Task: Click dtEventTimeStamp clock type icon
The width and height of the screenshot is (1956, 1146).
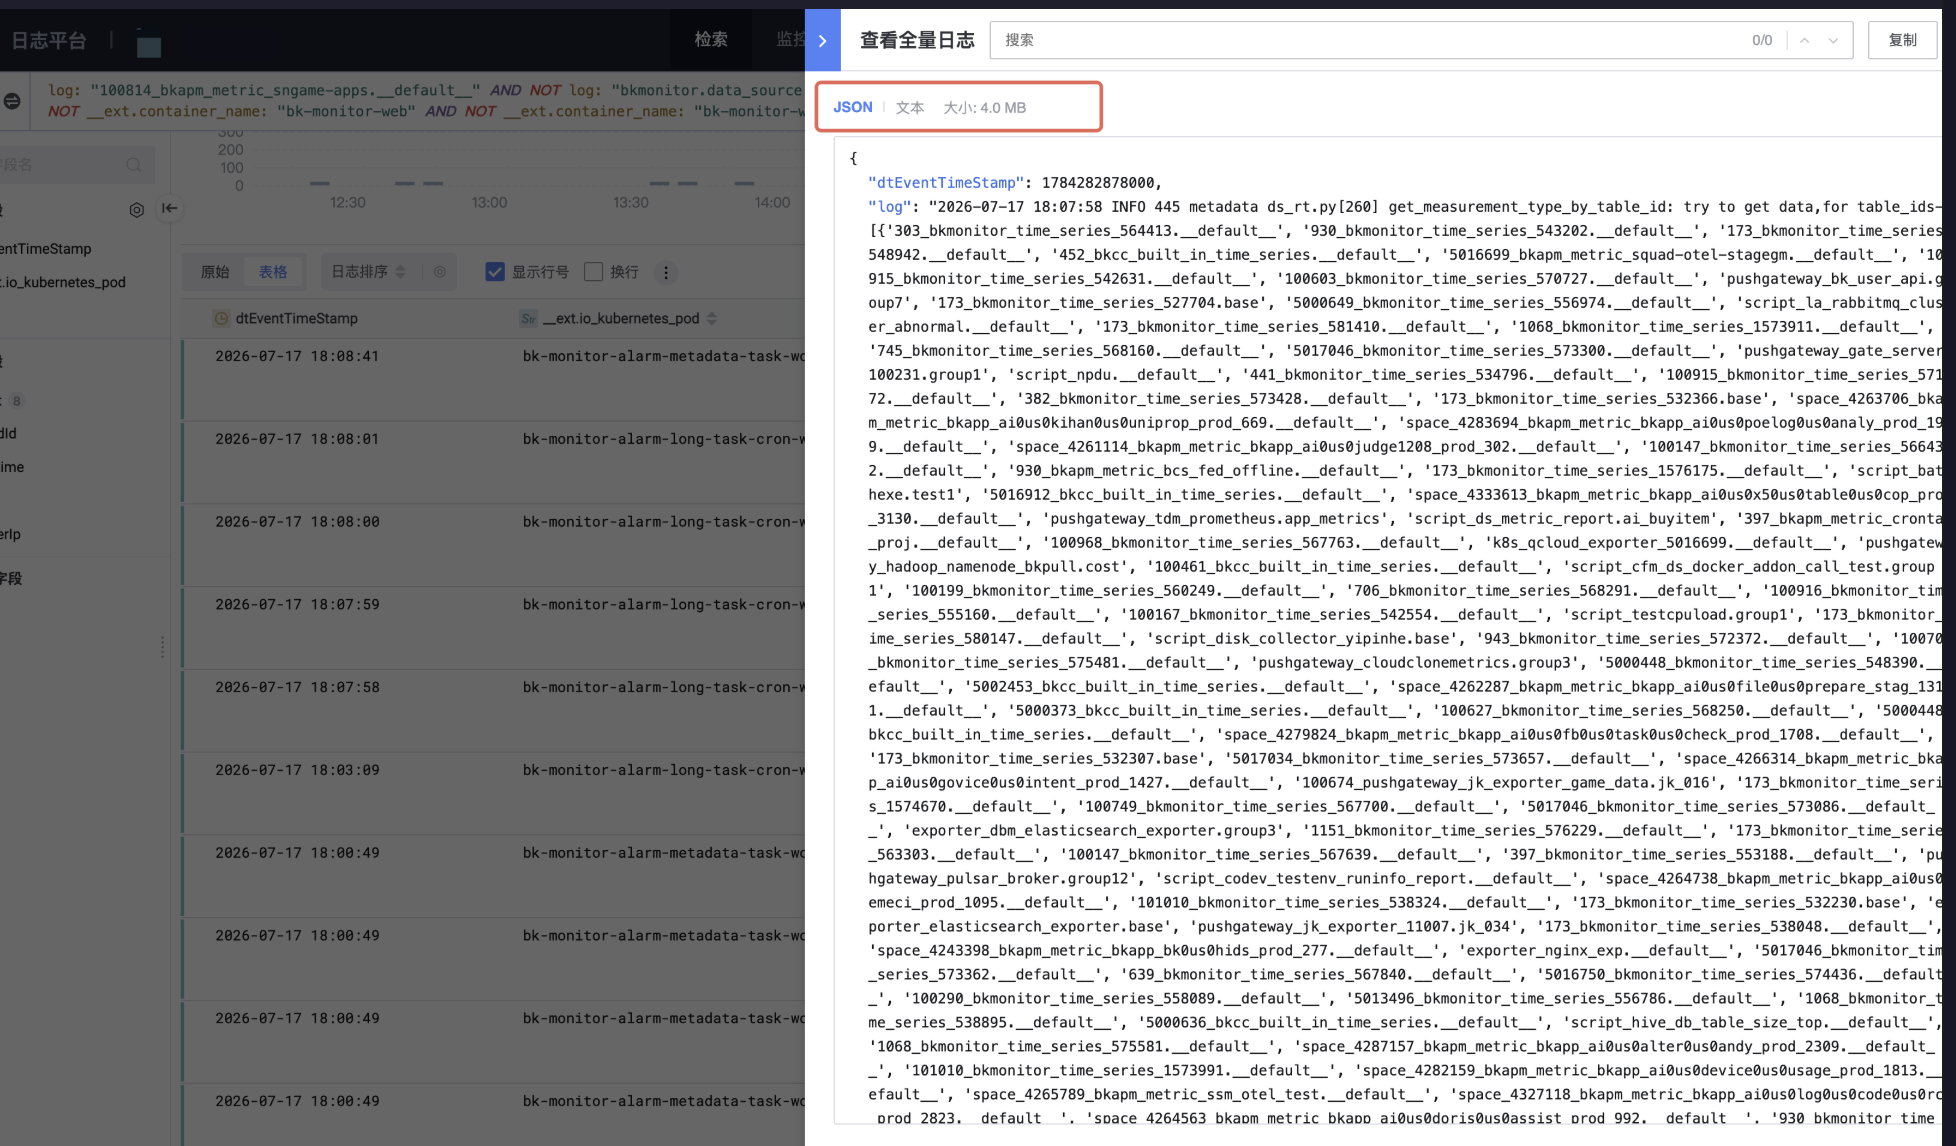Action: point(221,318)
